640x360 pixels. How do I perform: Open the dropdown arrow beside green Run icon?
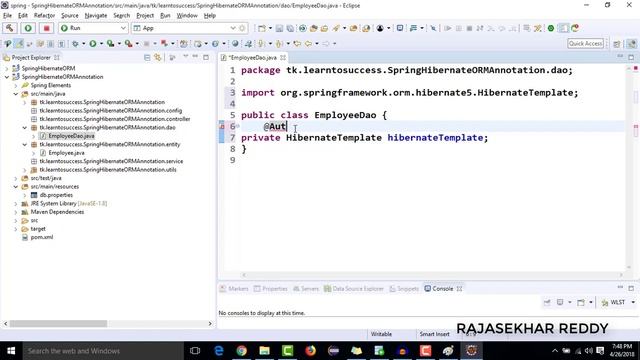point(101,44)
